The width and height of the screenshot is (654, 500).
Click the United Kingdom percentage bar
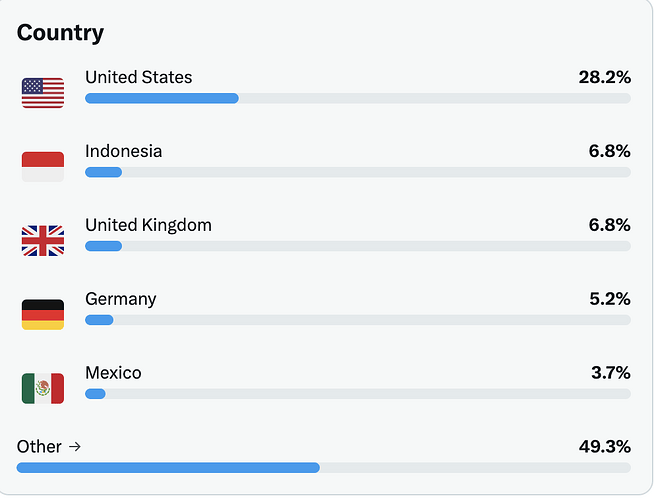357,246
